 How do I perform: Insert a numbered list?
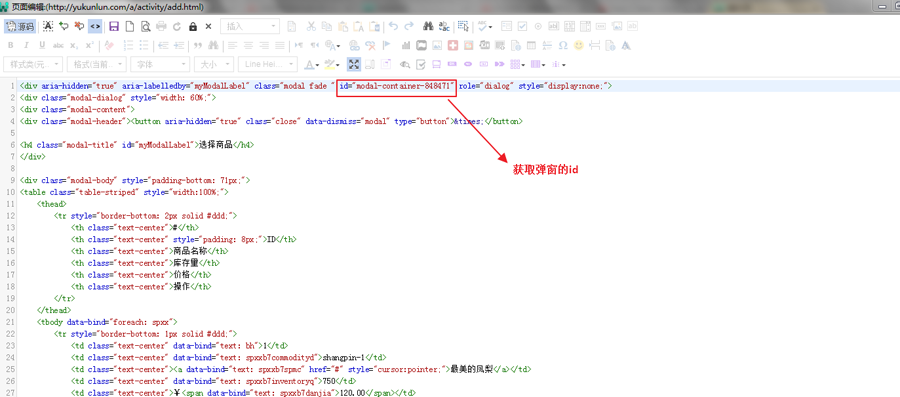pos(129,45)
